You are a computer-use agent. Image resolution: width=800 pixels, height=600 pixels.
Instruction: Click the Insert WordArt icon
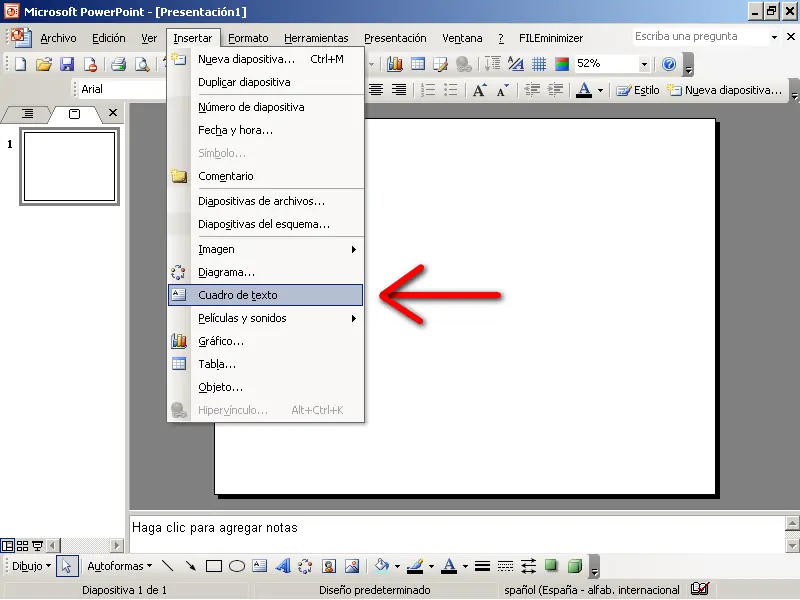[283, 566]
